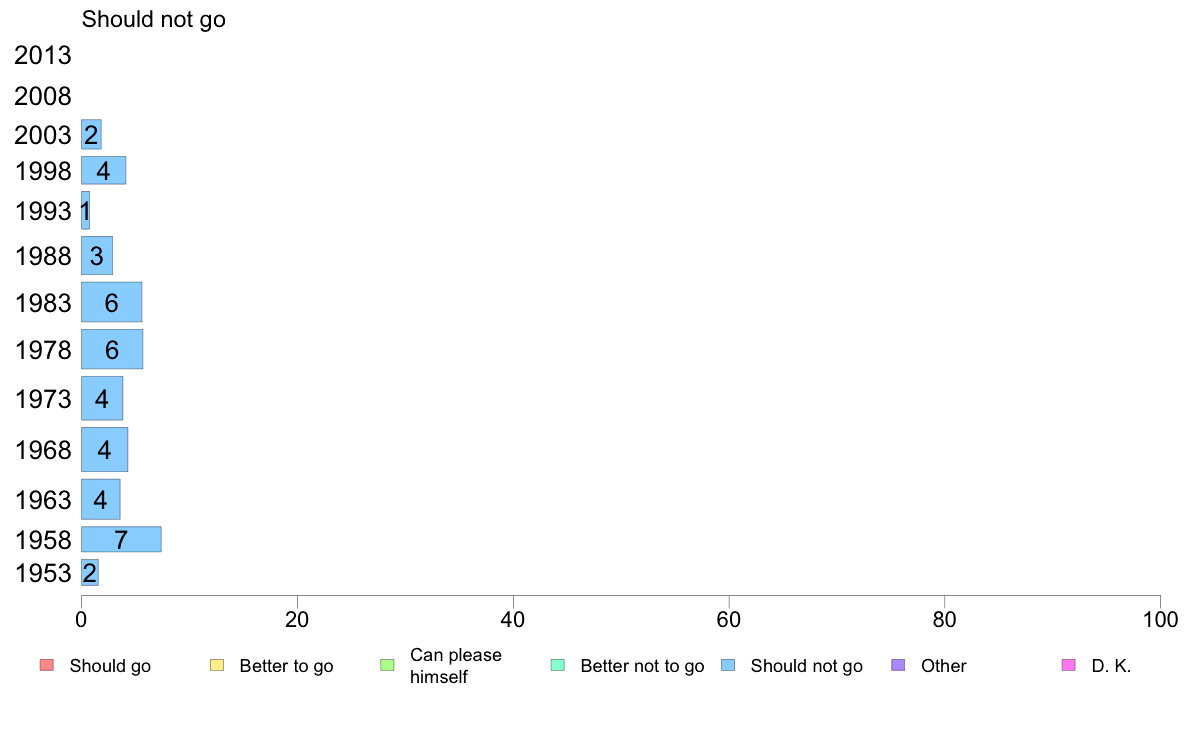This screenshot has height=736, width=1188.
Task: Click the purple Other legend swatch
Action: (899, 666)
